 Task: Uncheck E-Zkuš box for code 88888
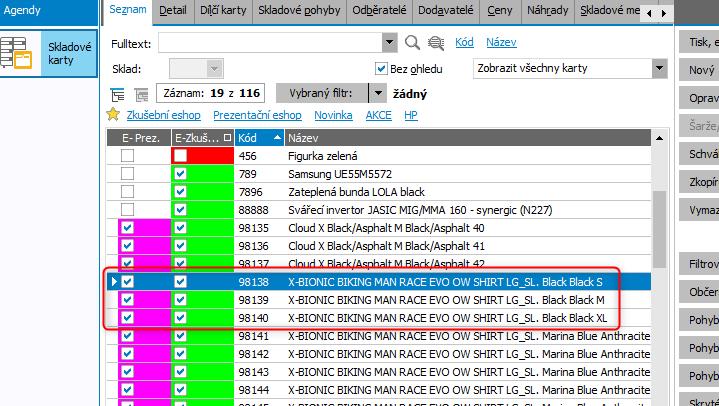180,210
